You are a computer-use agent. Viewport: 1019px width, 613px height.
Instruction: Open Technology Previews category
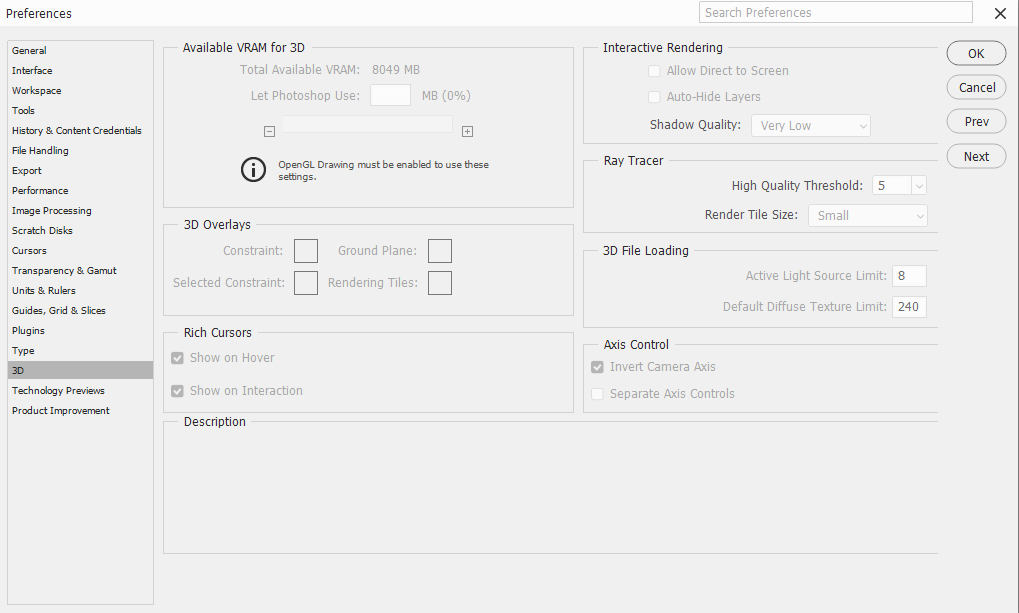click(x=81, y=391)
